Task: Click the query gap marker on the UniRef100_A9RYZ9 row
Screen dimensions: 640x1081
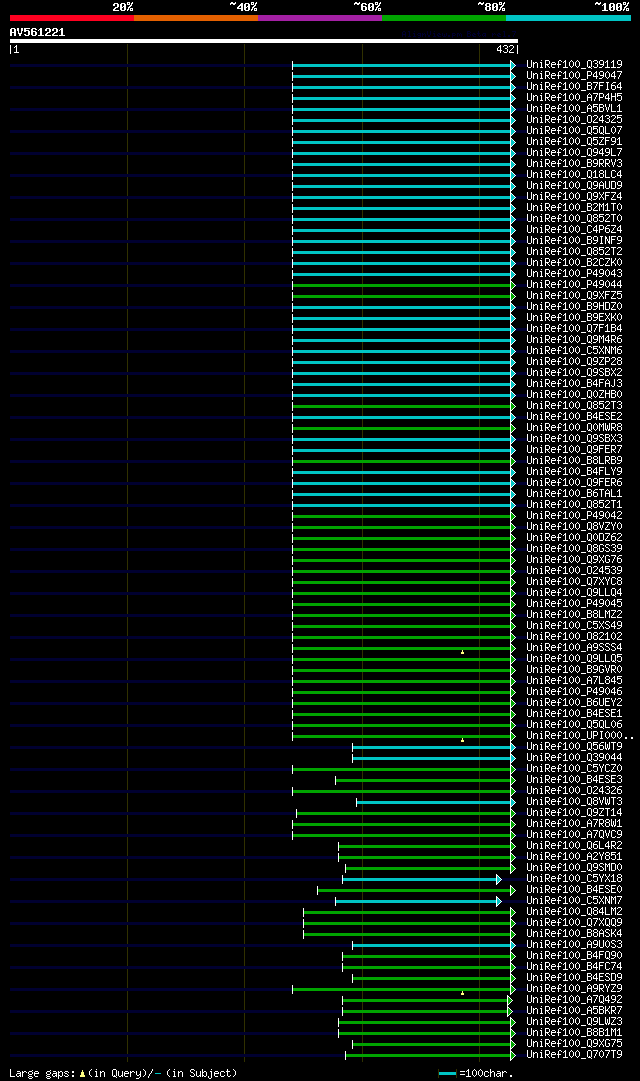Action: [x=463, y=993]
